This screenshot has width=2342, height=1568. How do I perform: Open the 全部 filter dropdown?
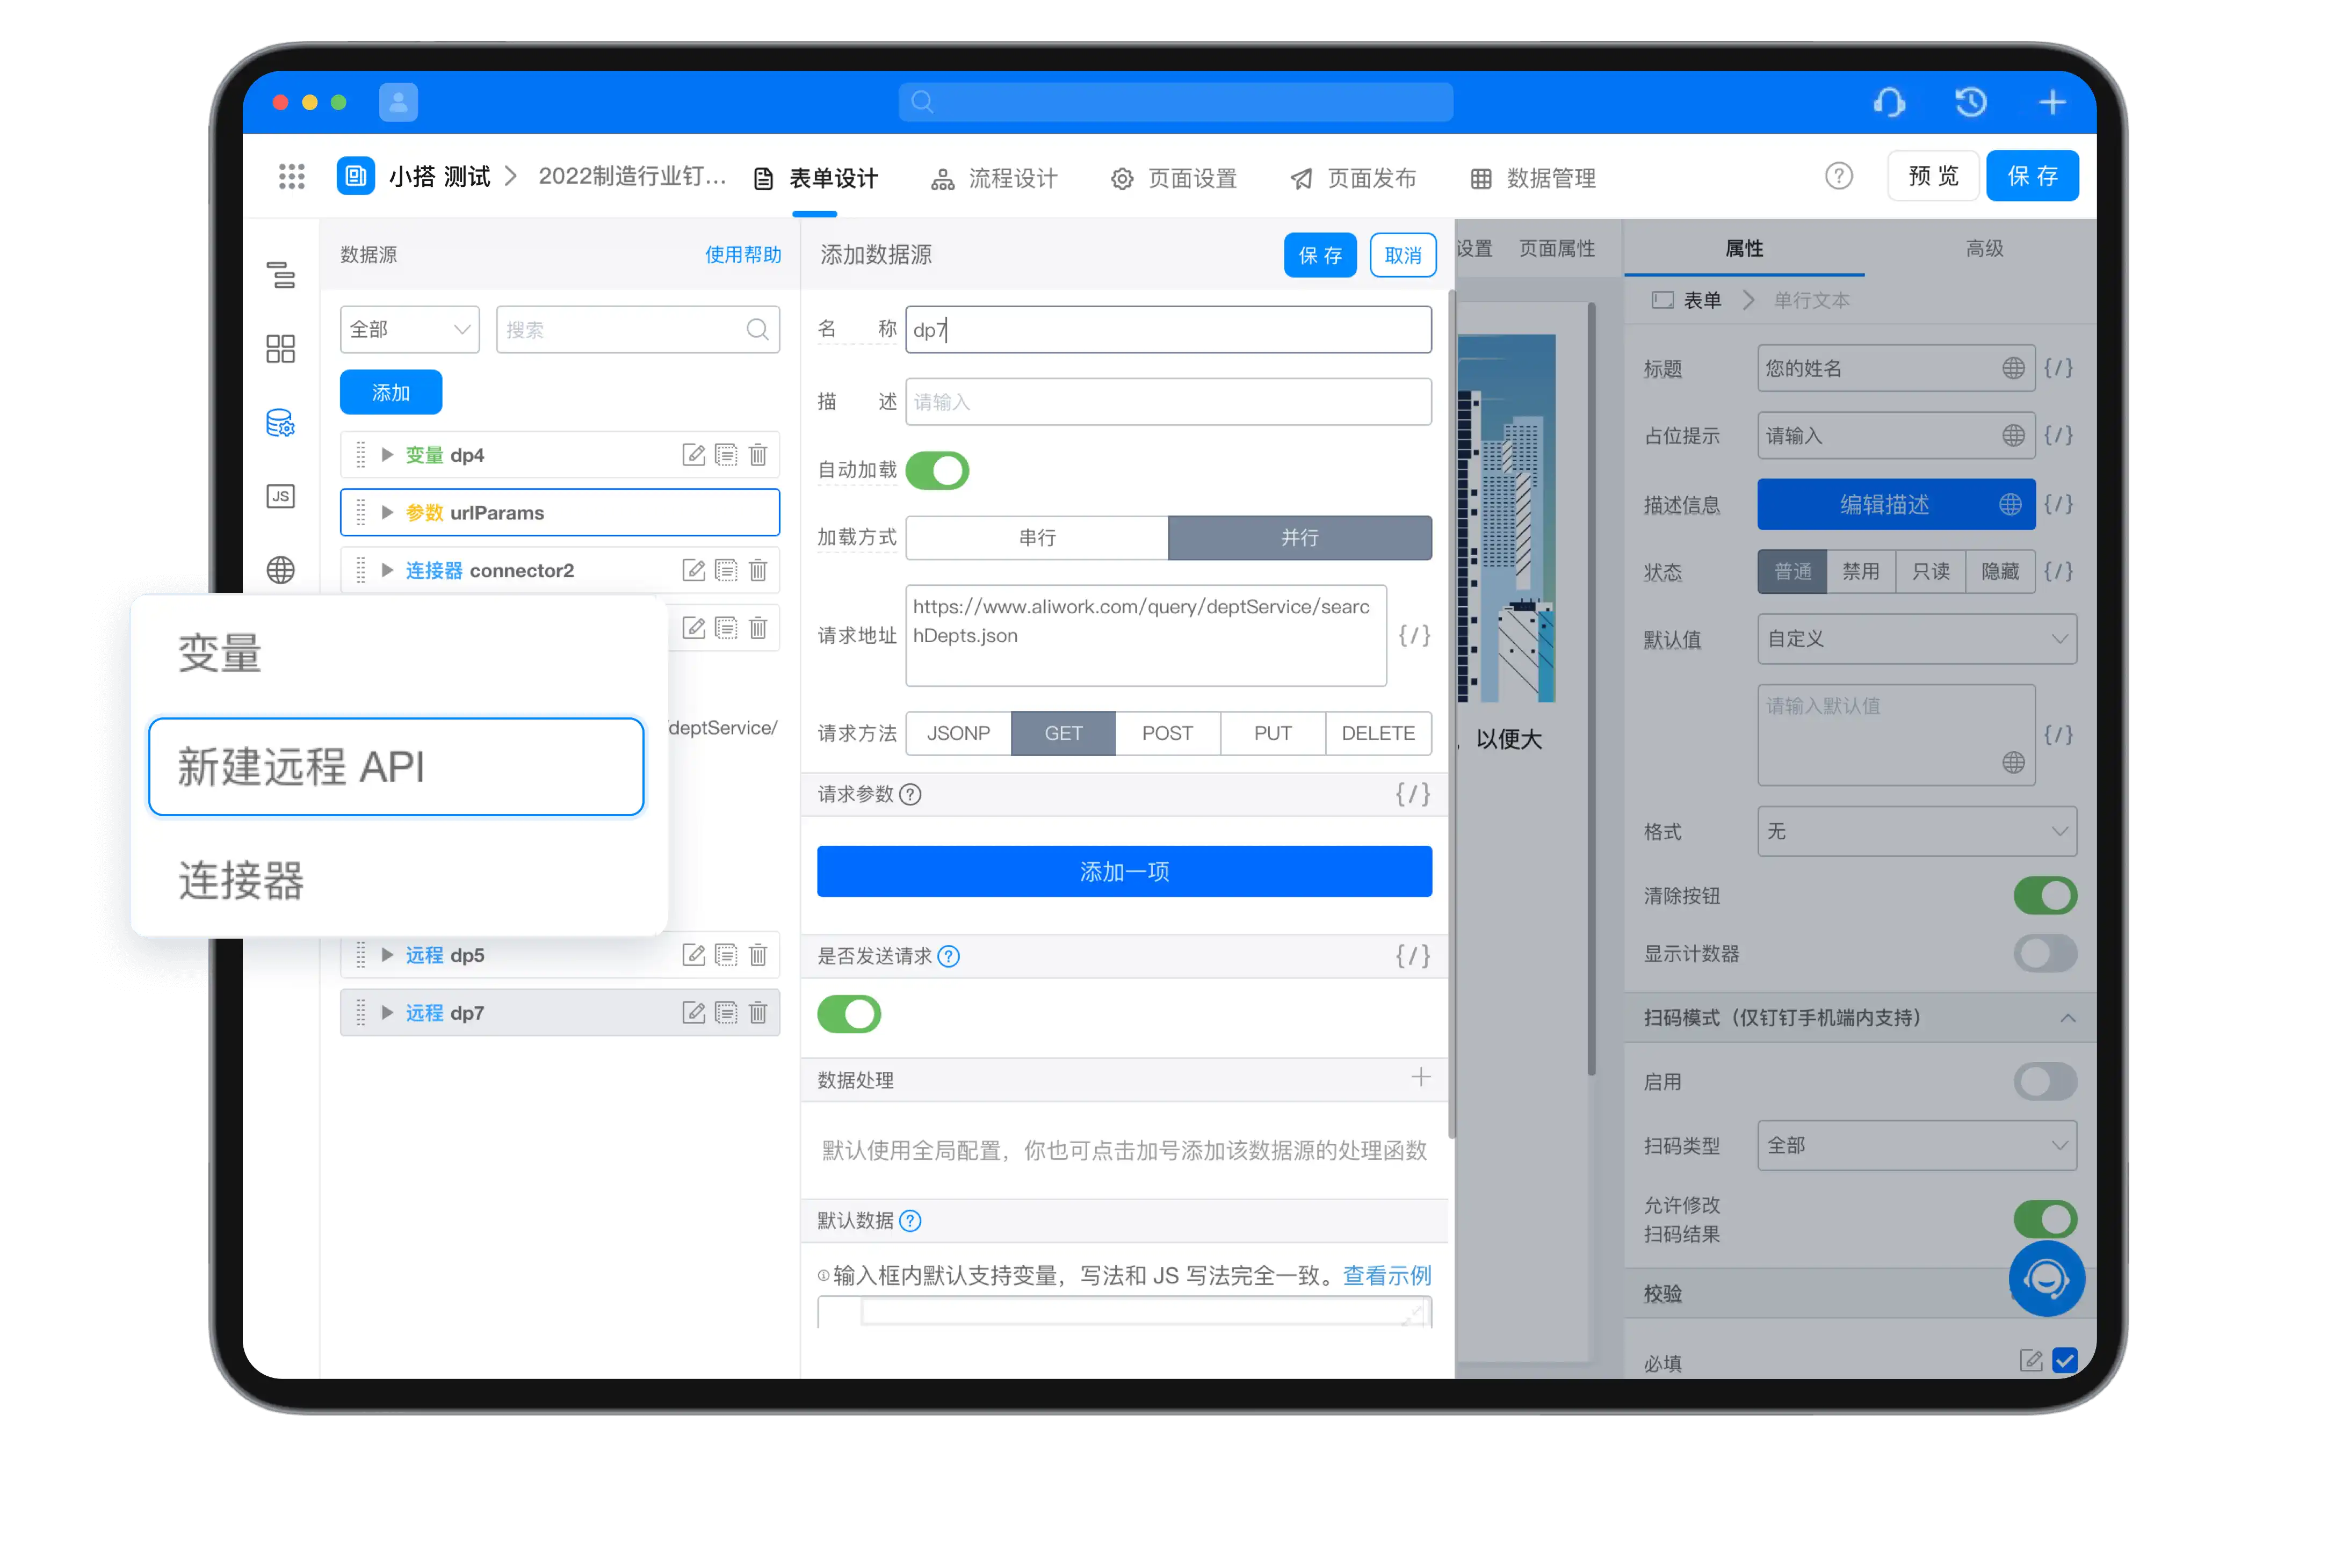point(409,329)
